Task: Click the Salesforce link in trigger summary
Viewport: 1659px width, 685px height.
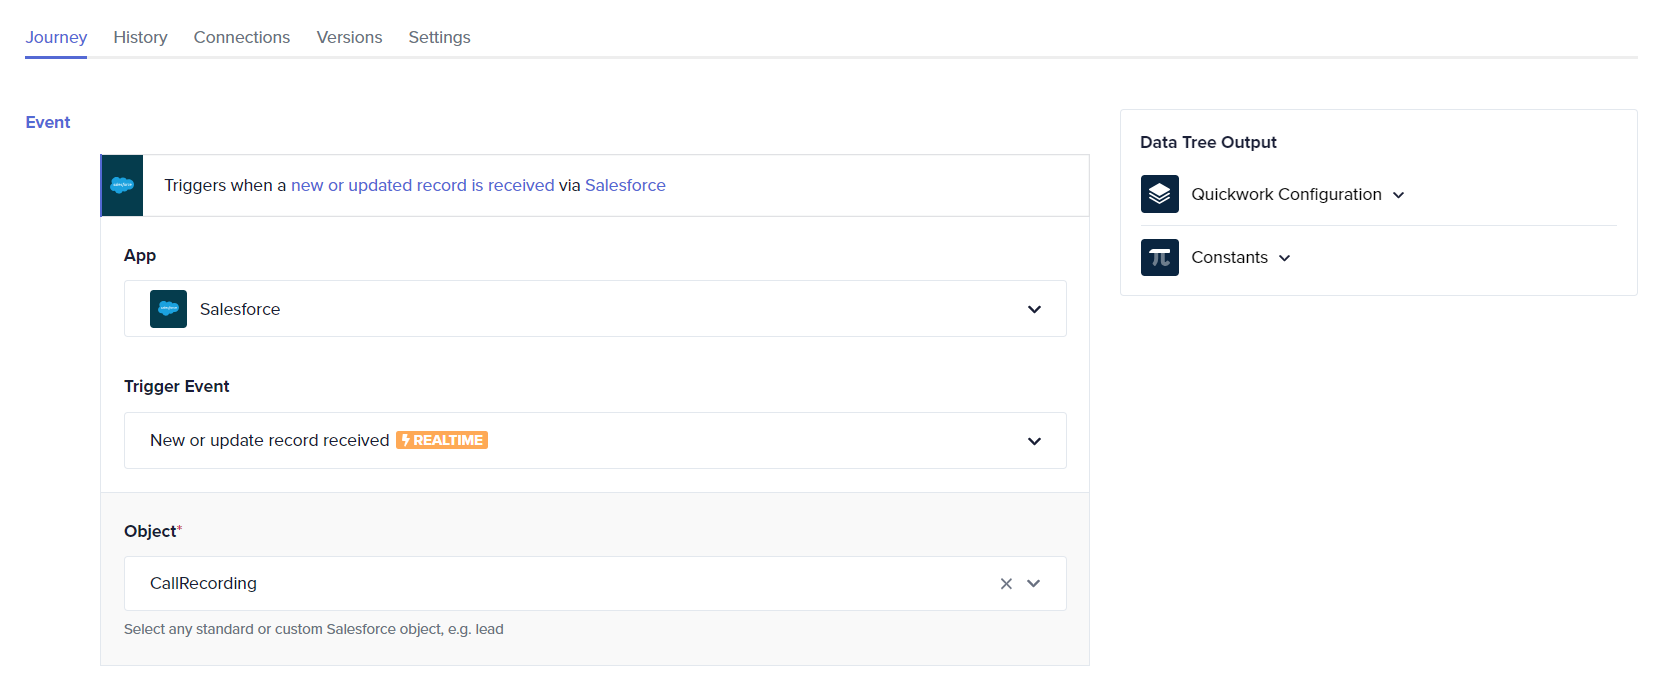Action: pyautogui.click(x=625, y=185)
